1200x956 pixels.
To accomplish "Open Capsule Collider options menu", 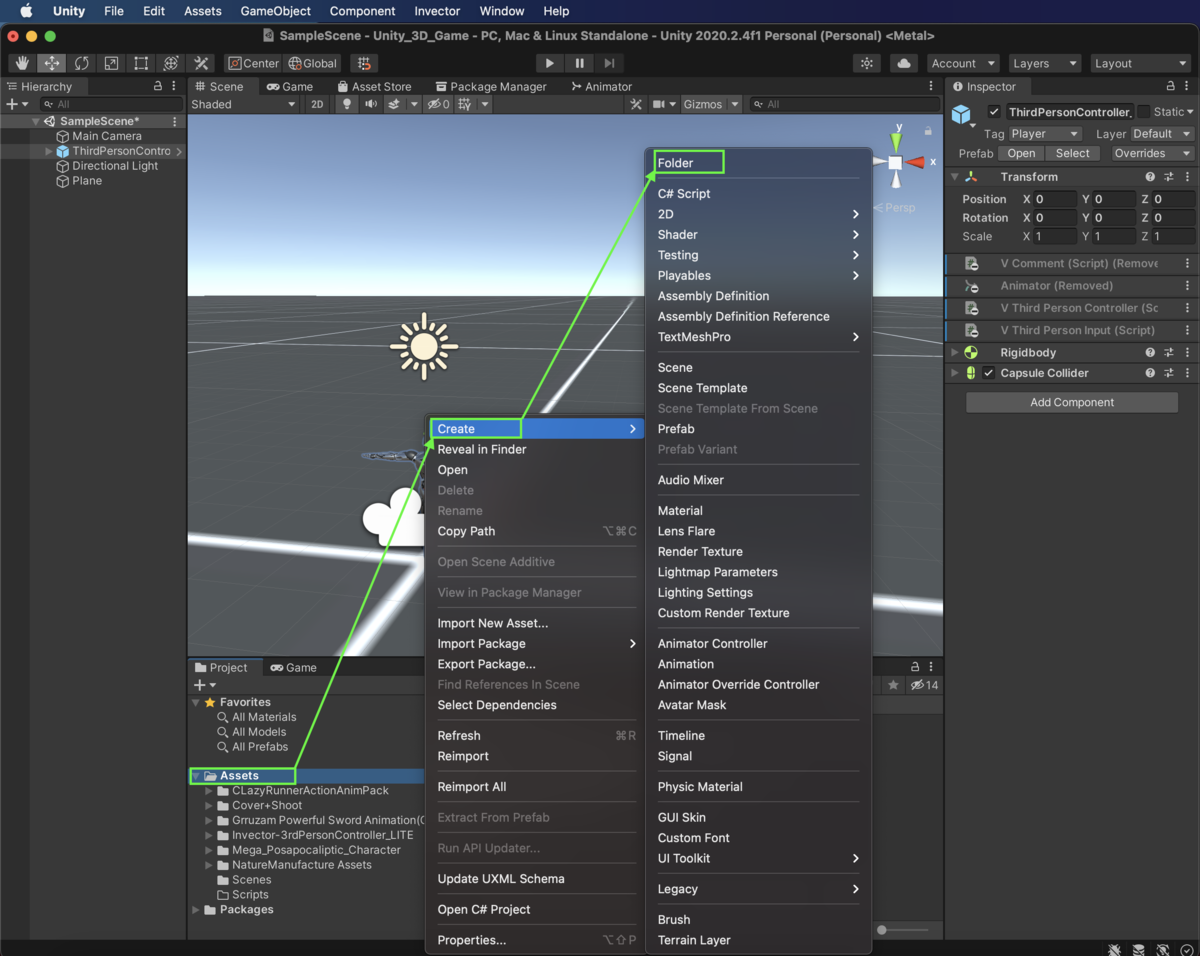I will [1187, 373].
